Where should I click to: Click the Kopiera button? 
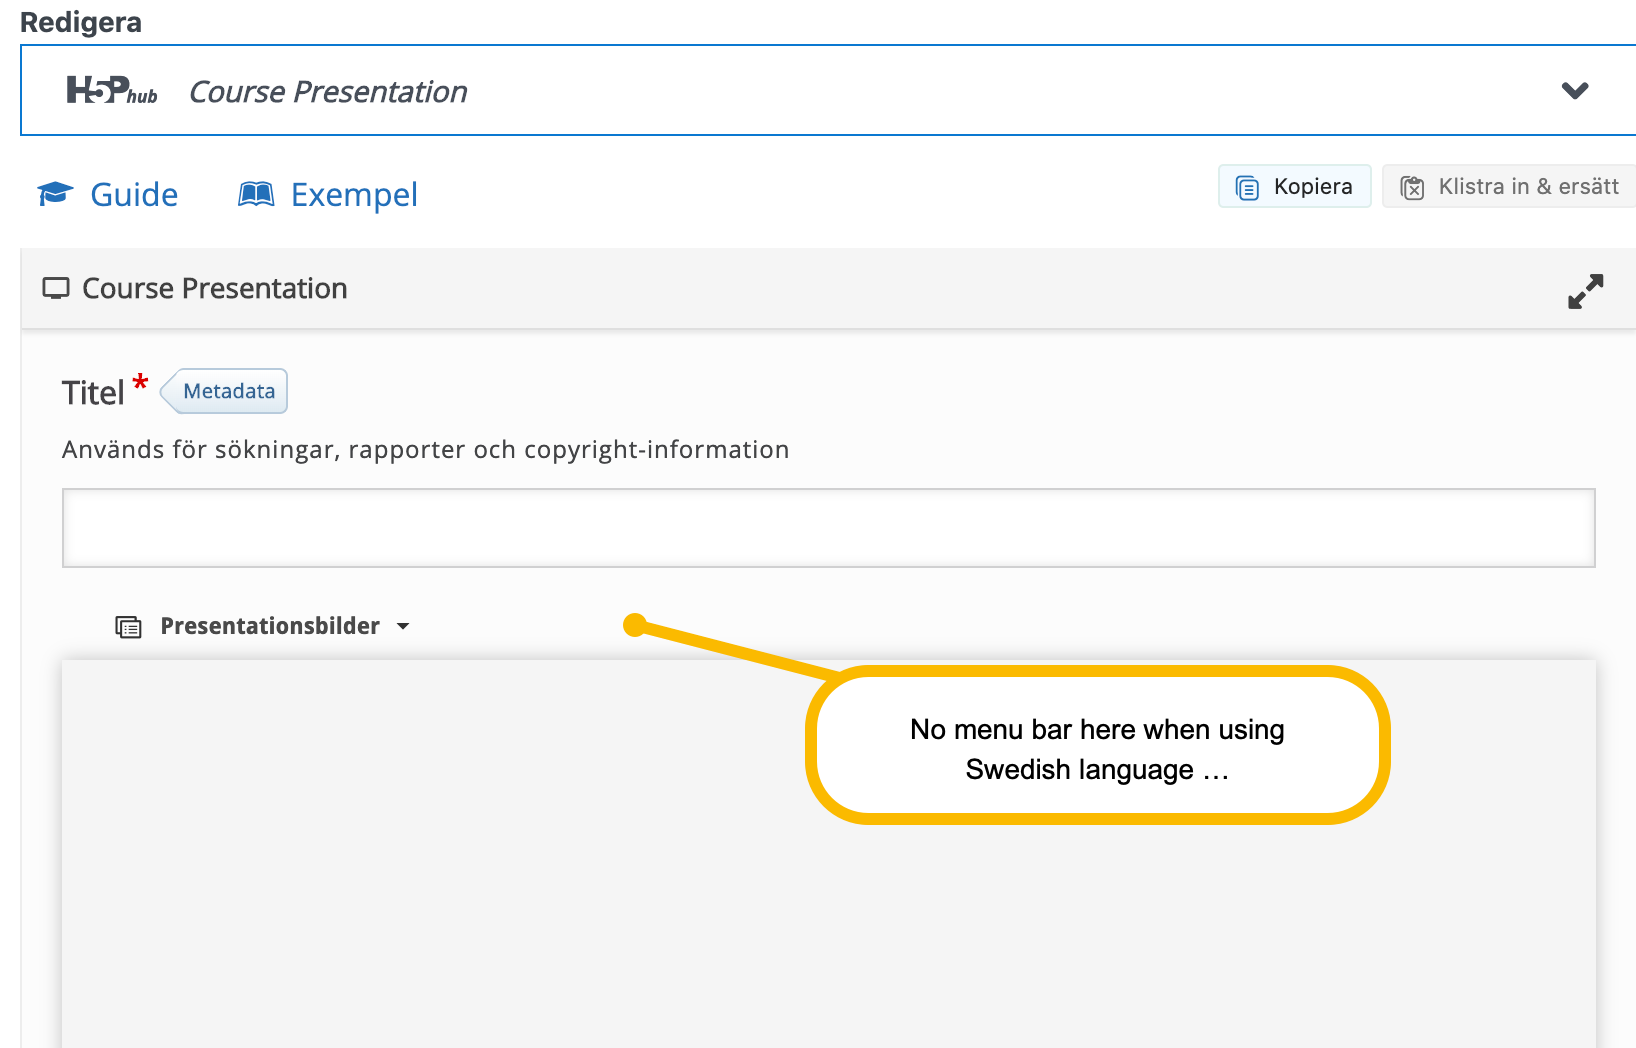(1294, 186)
